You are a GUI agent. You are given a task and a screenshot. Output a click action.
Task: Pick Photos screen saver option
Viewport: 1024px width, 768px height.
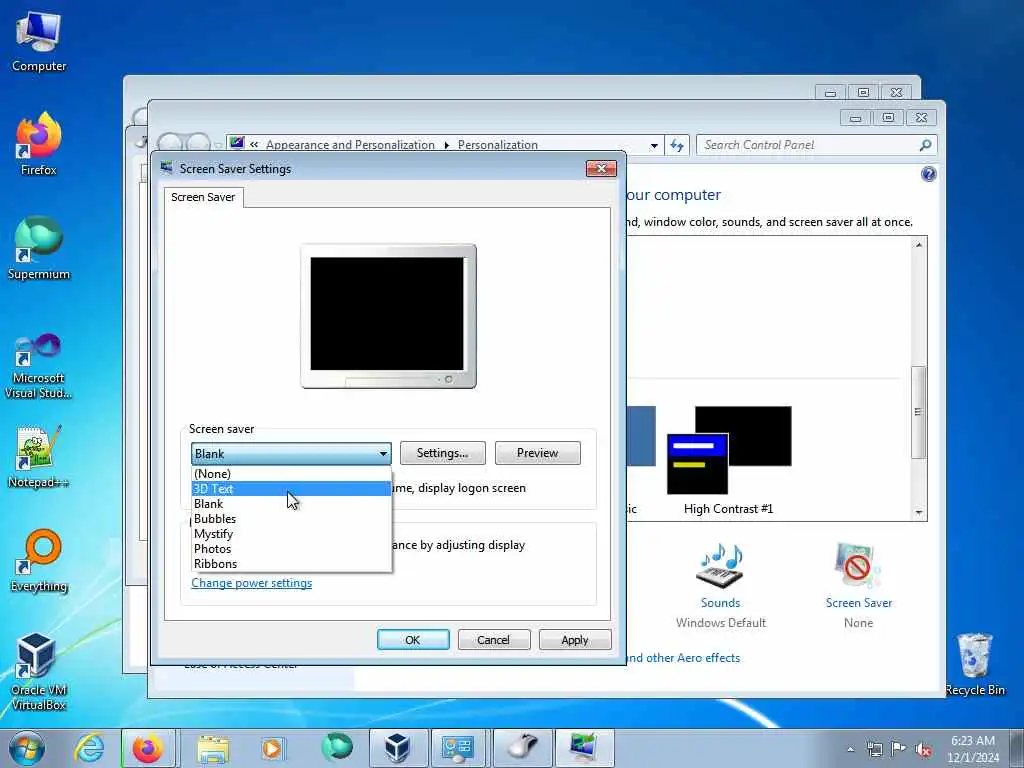coord(291,549)
